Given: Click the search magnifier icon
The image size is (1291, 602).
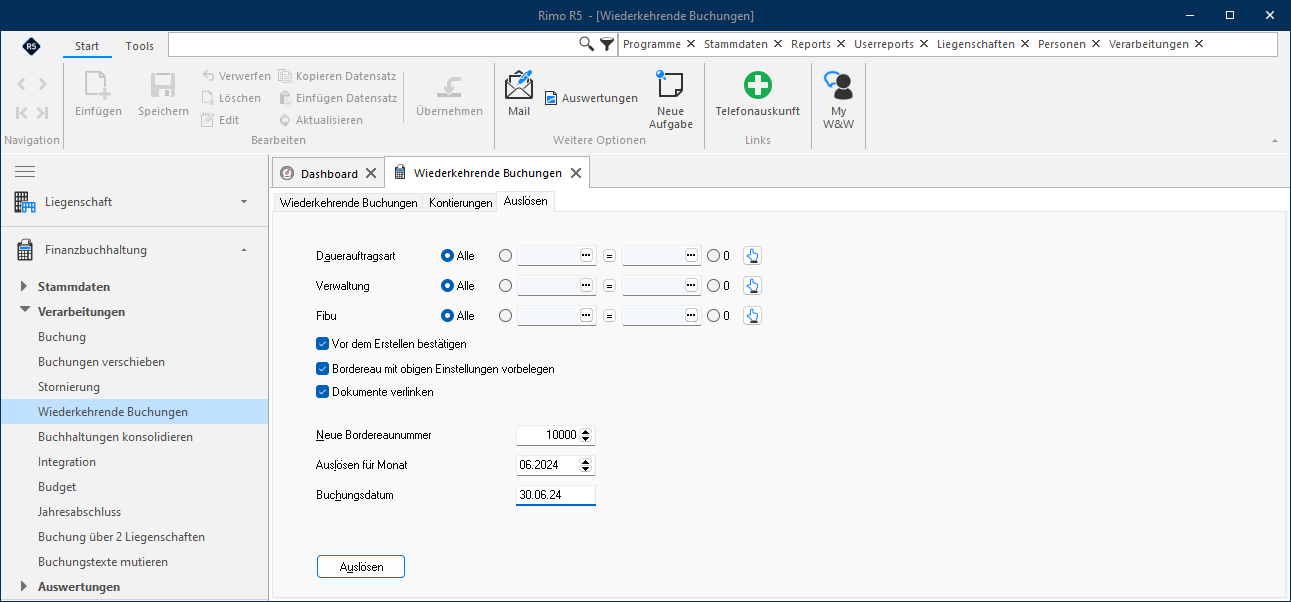Looking at the screenshot, I should click(x=587, y=44).
